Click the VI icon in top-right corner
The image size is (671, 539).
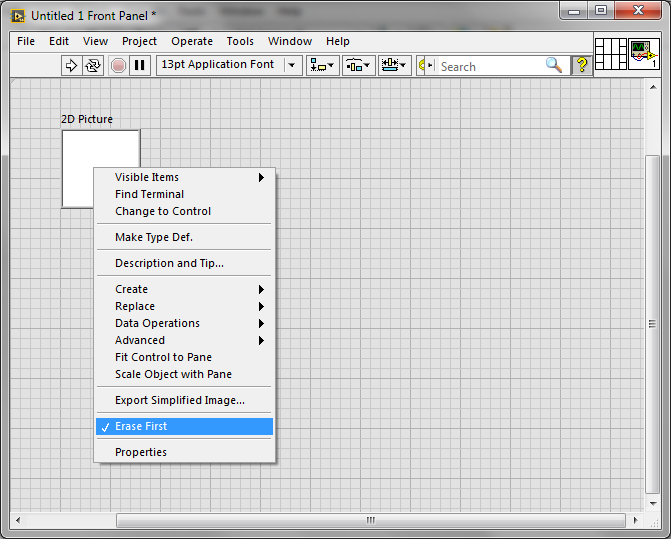click(644, 54)
